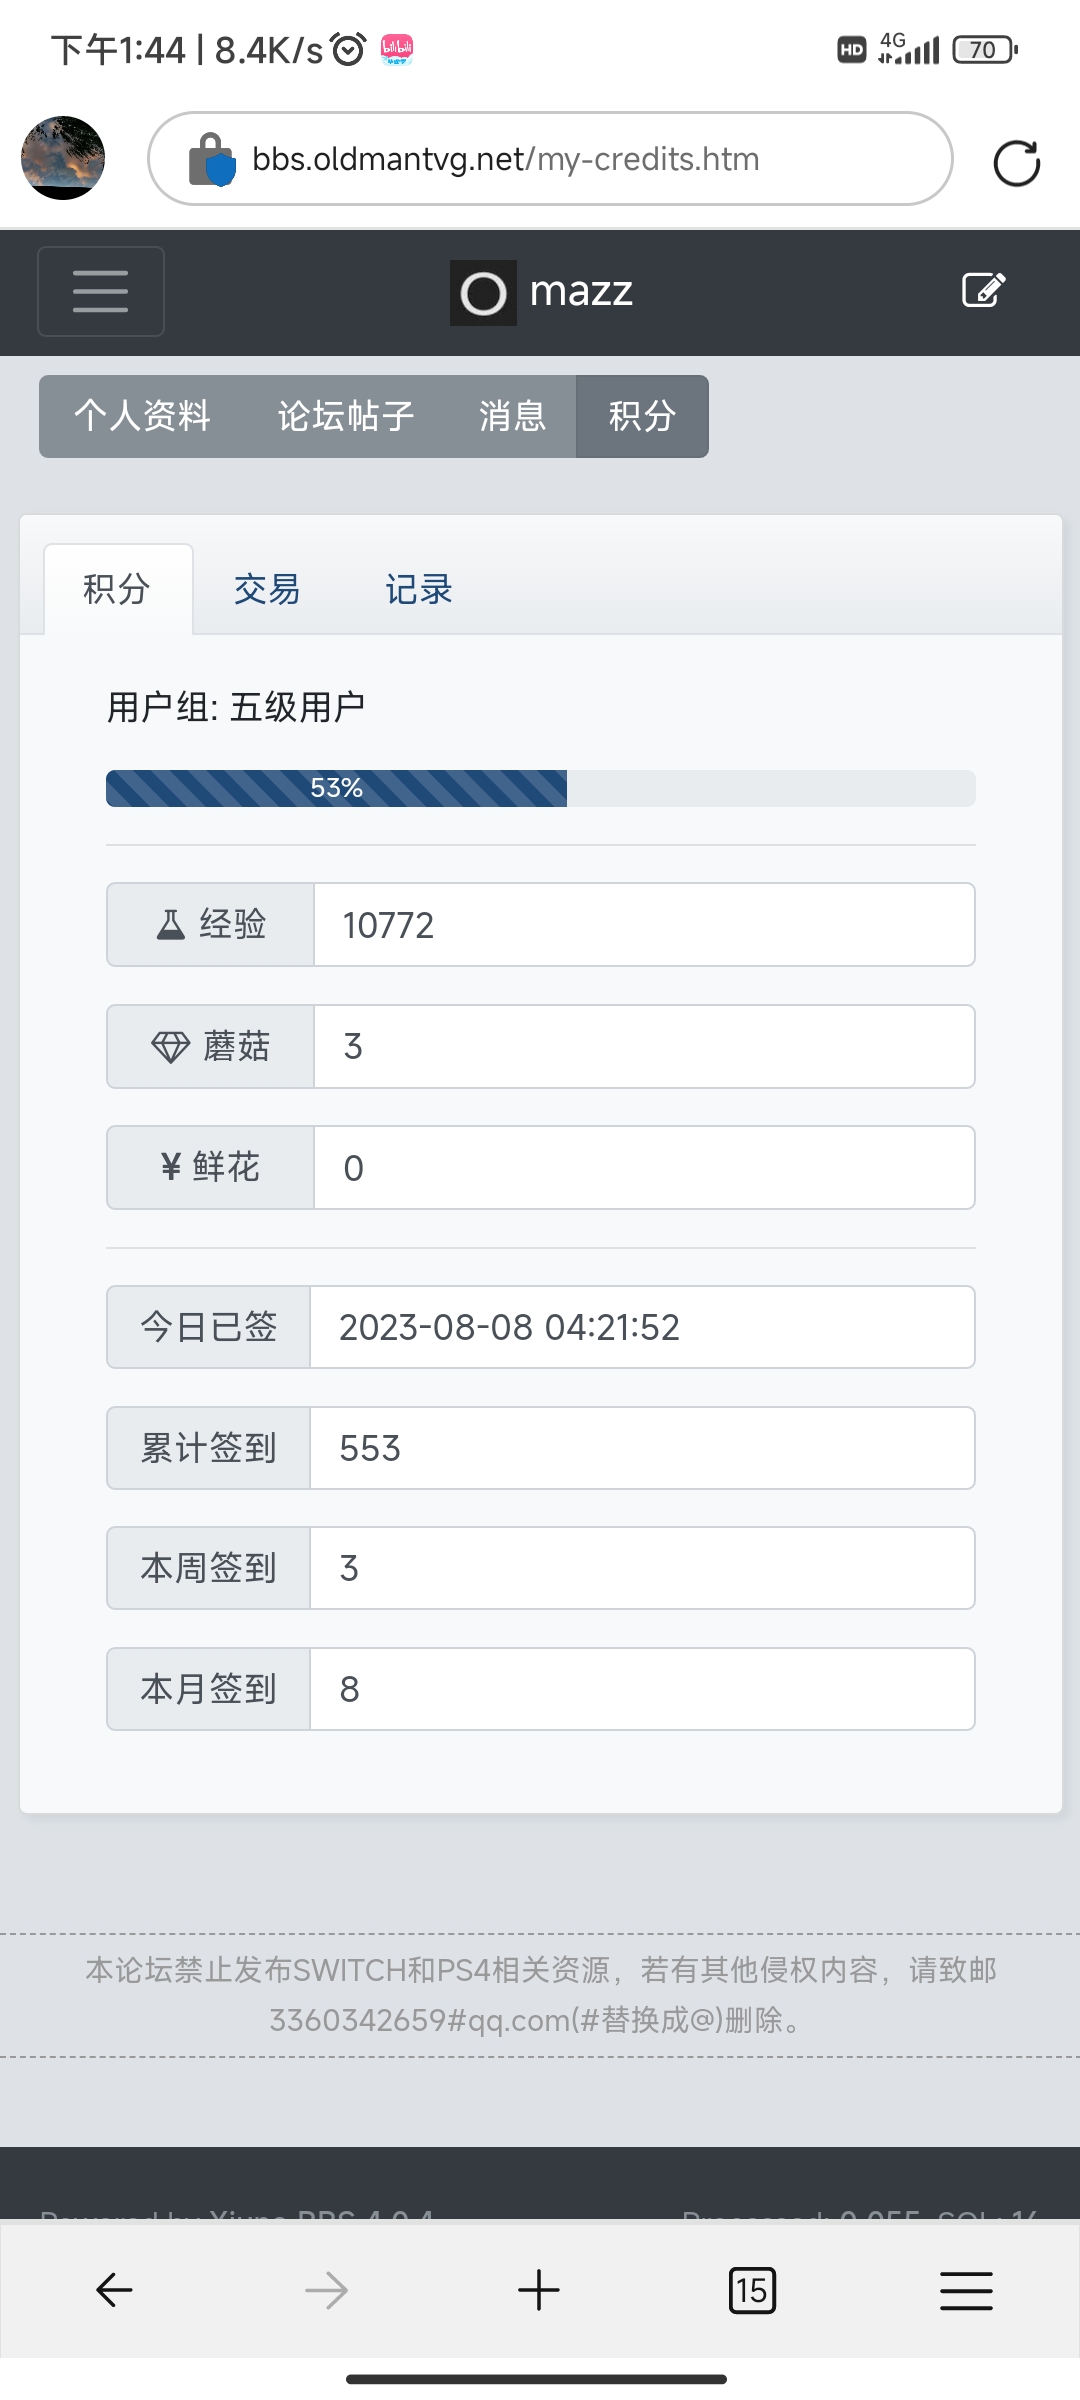Click the new post edit icon
1080x2400 pixels.
tap(983, 290)
